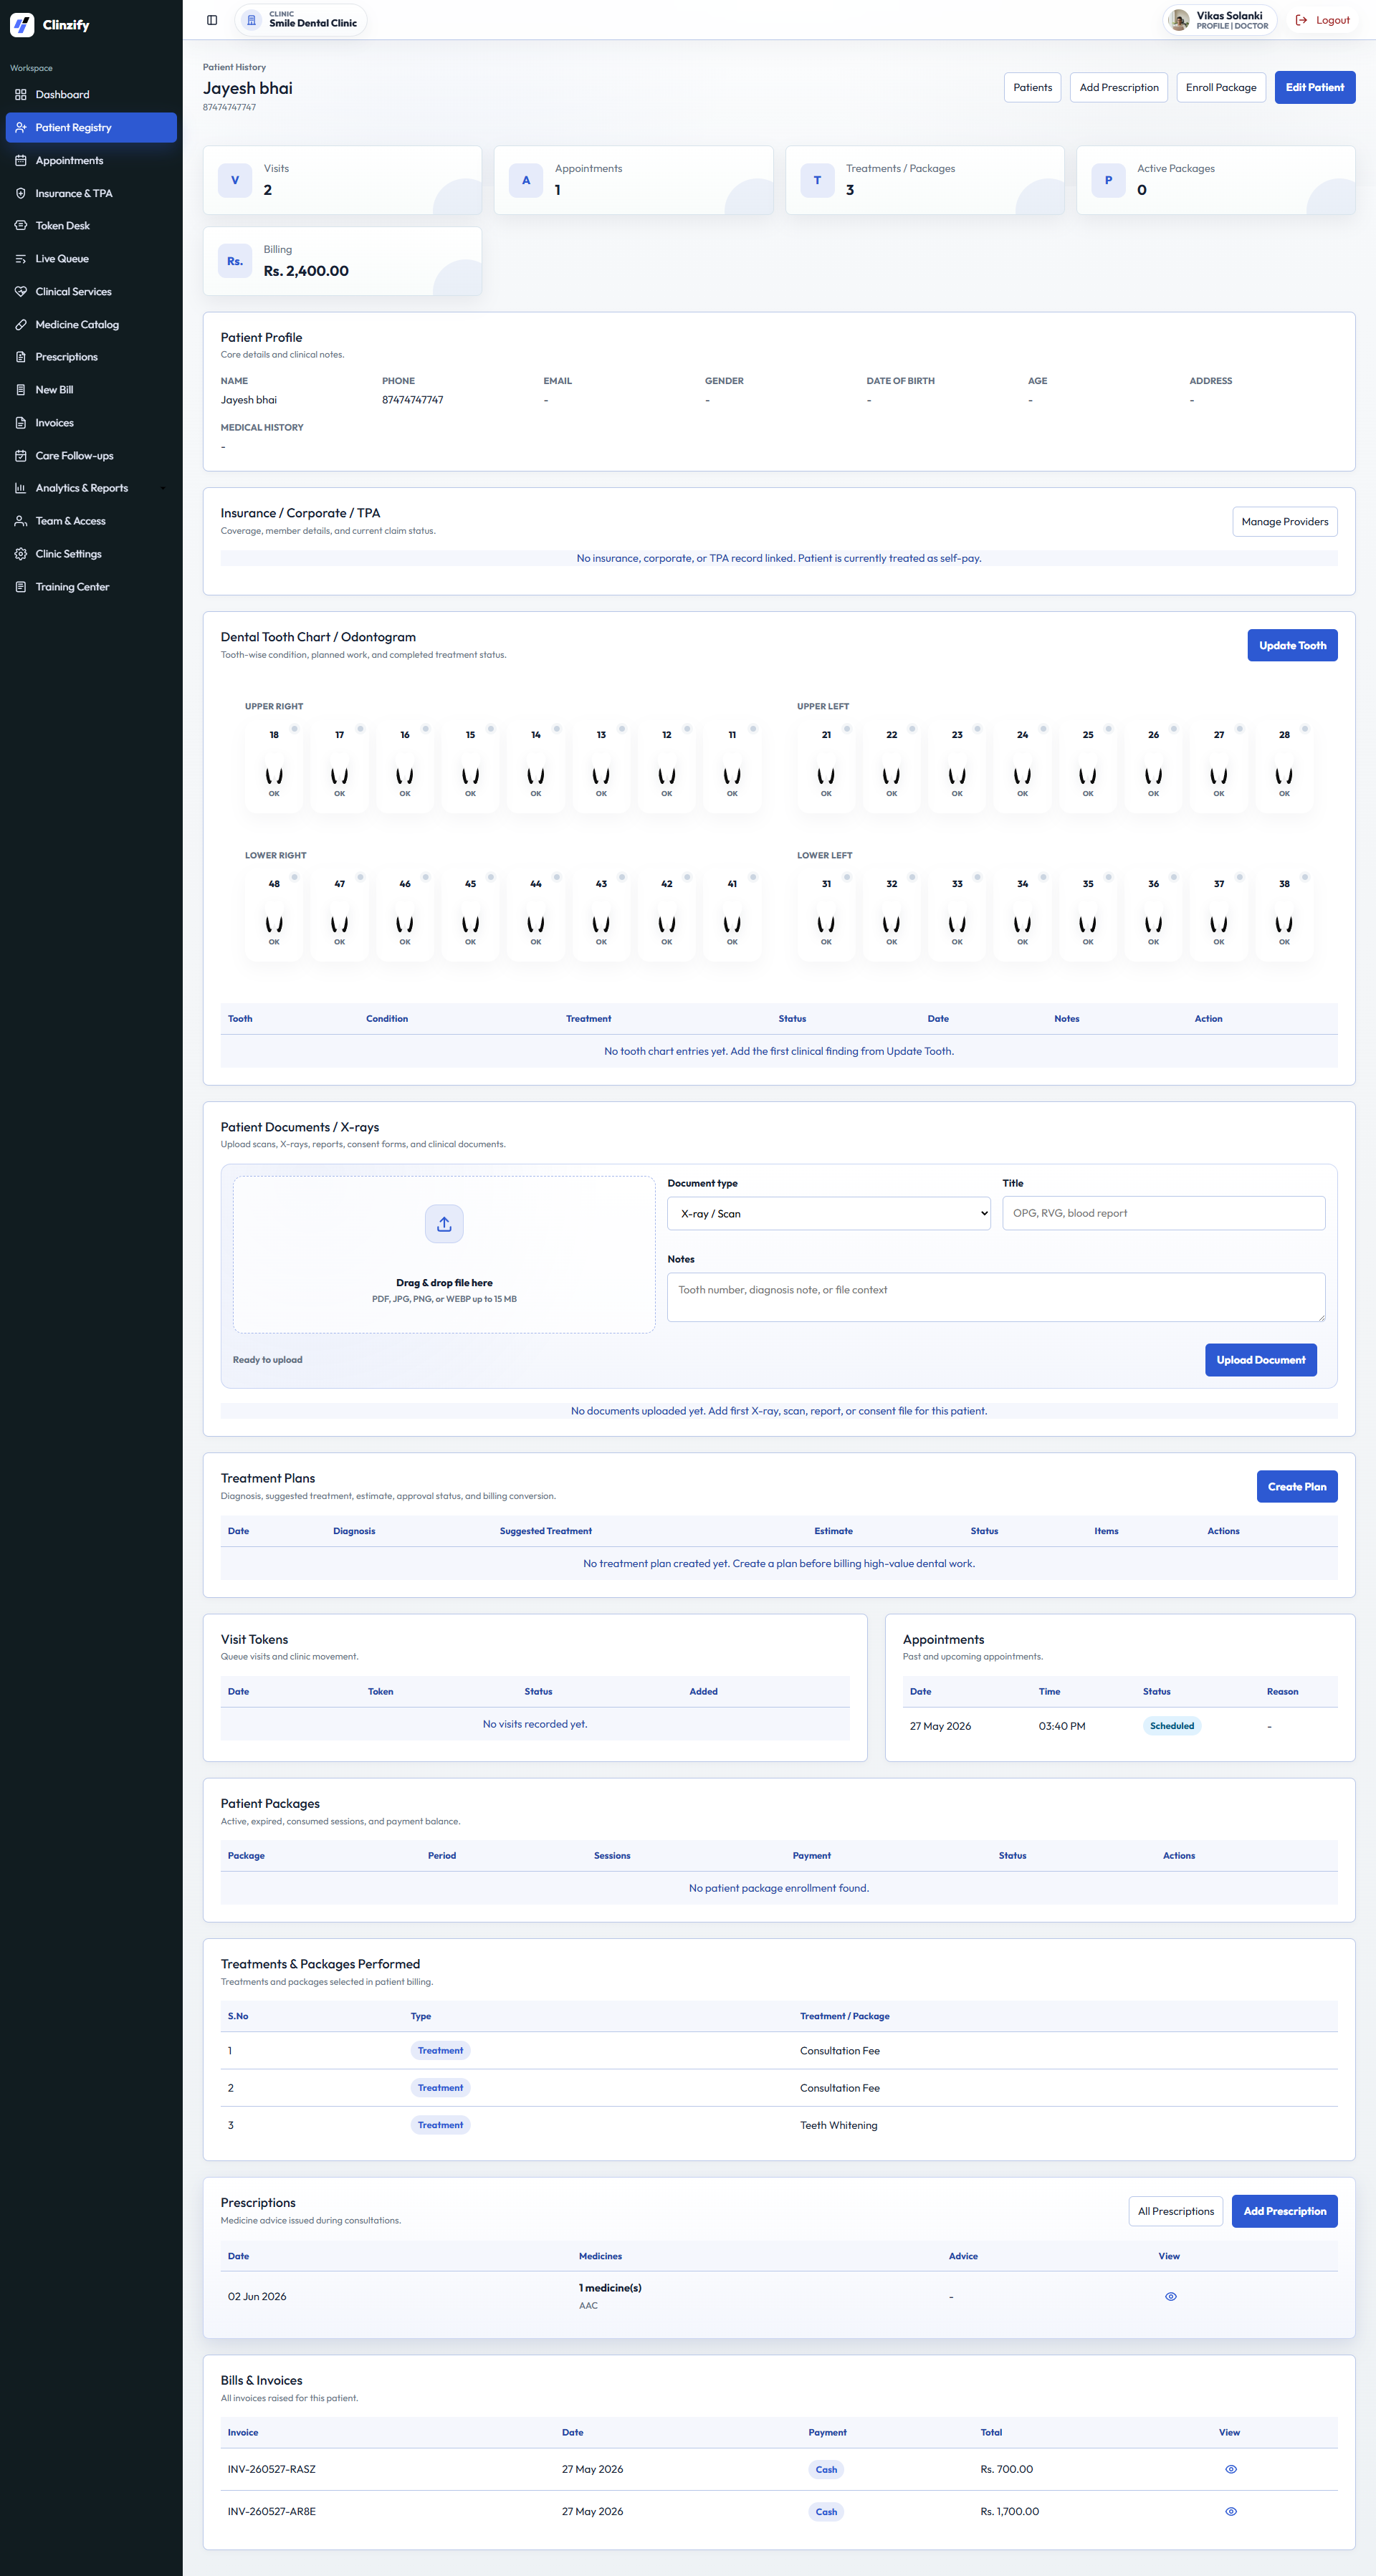1376x2576 pixels.
Task: Click Manage Providers button
Action: 1285,522
